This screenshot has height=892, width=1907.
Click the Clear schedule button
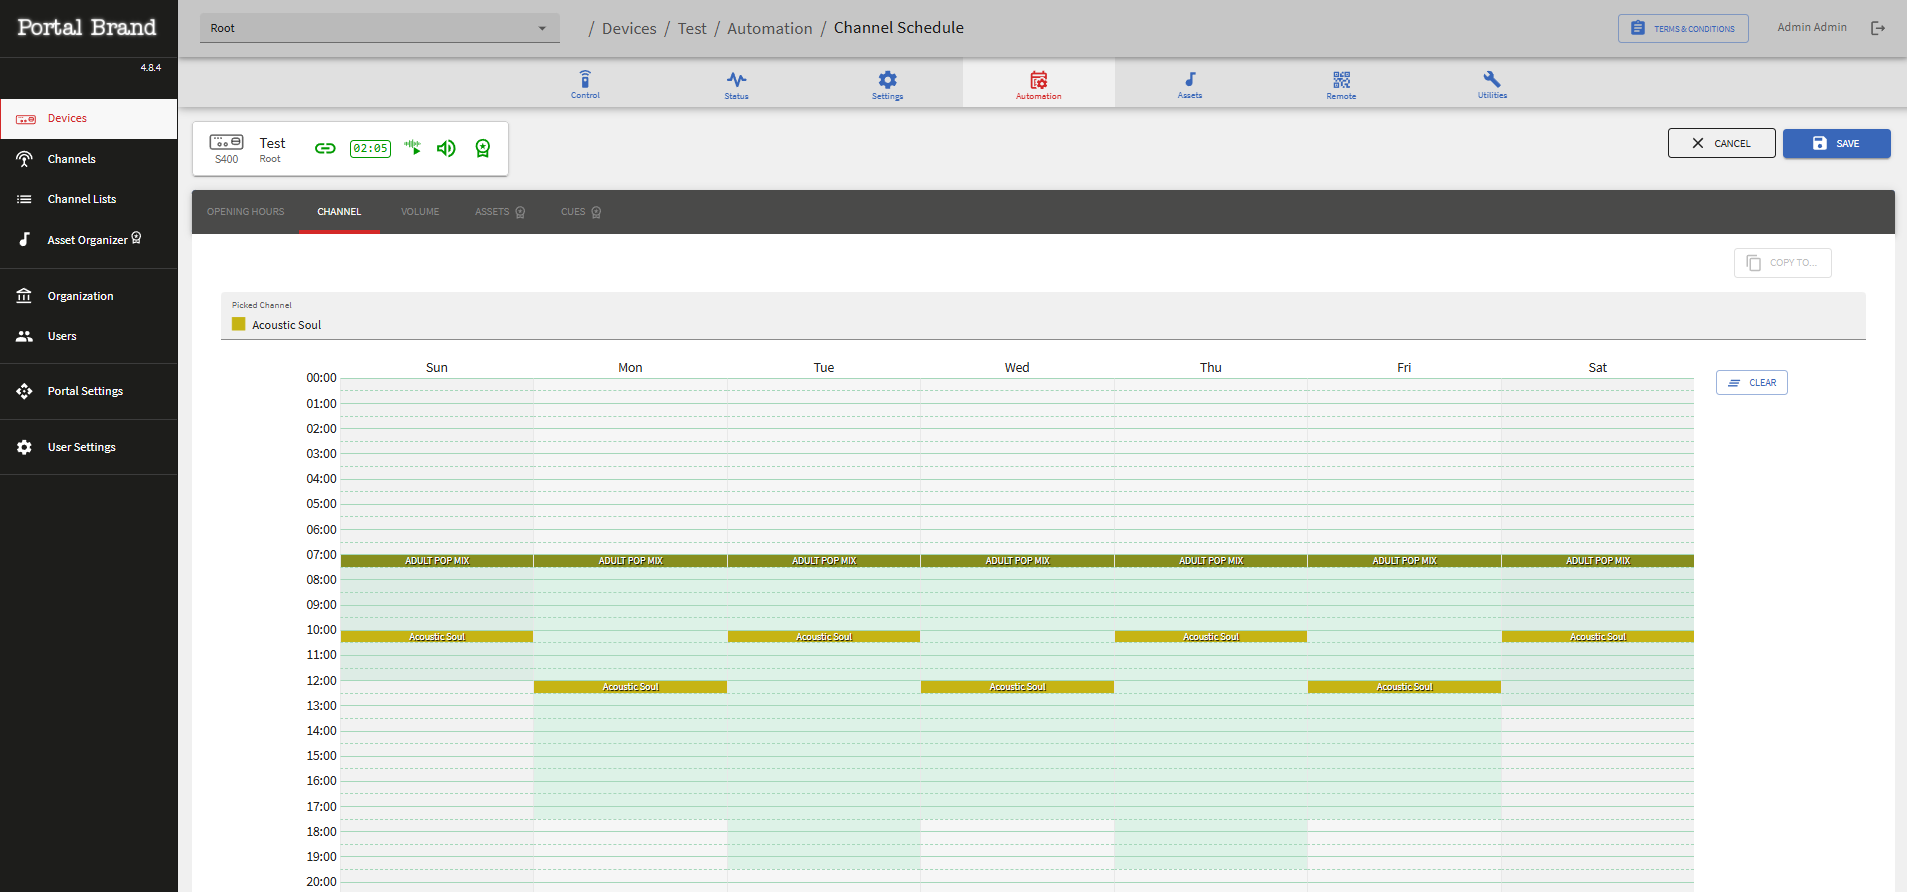[x=1752, y=383]
